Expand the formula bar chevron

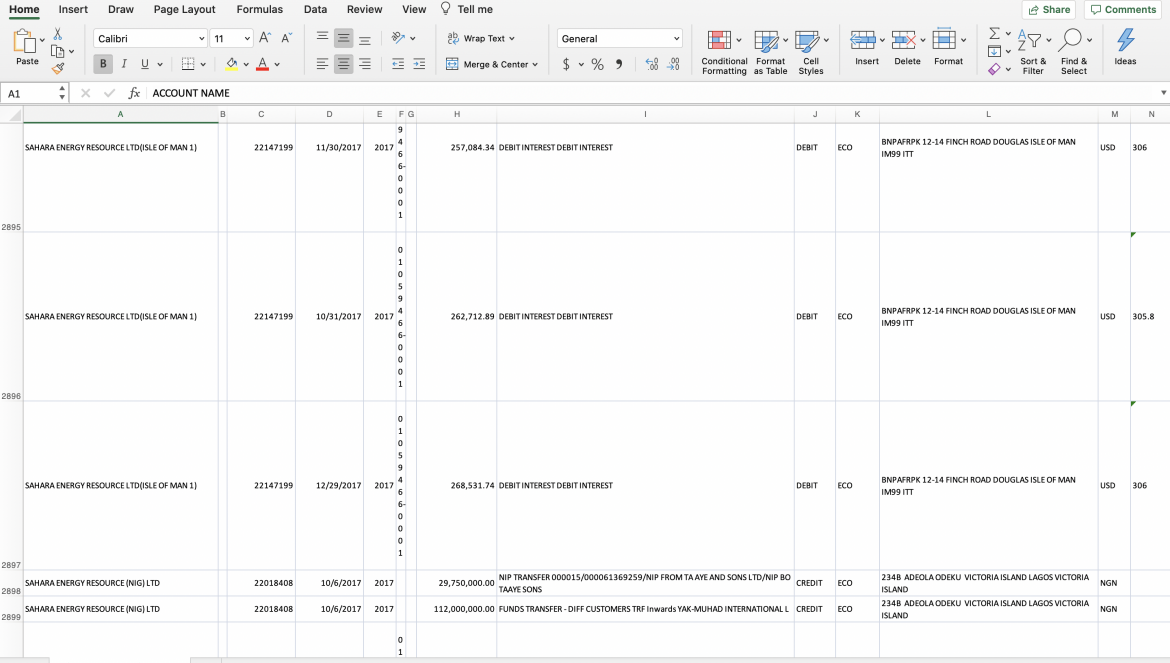coord(1163,92)
